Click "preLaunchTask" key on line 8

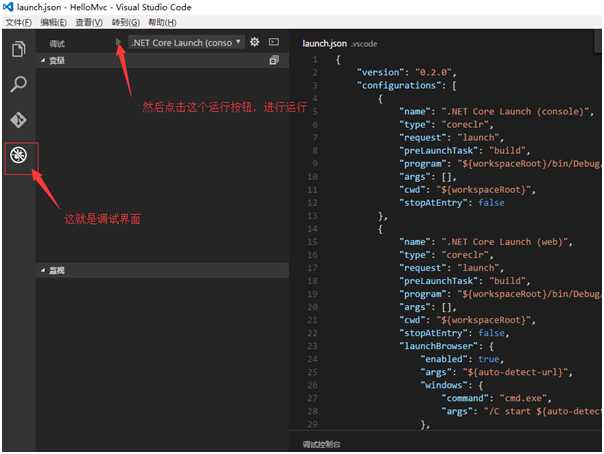tap(441, 150)
